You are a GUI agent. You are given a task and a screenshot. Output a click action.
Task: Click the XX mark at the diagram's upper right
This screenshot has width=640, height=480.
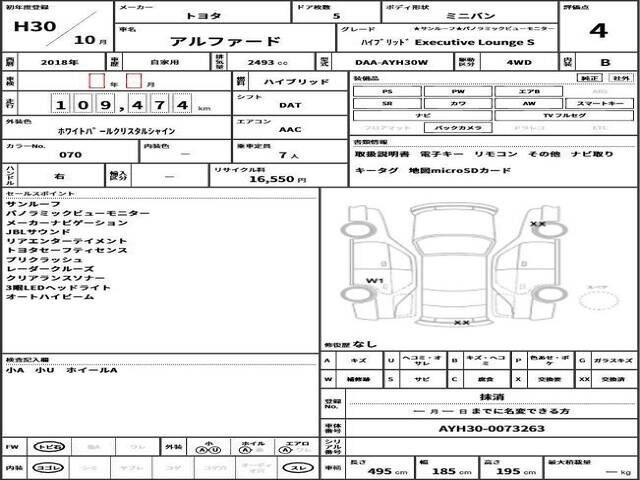[x=537, y=224]
